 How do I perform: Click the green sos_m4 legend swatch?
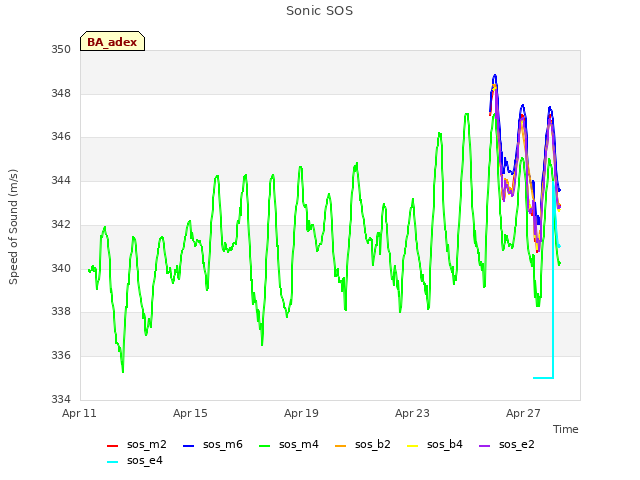click(x=264, y=446)
